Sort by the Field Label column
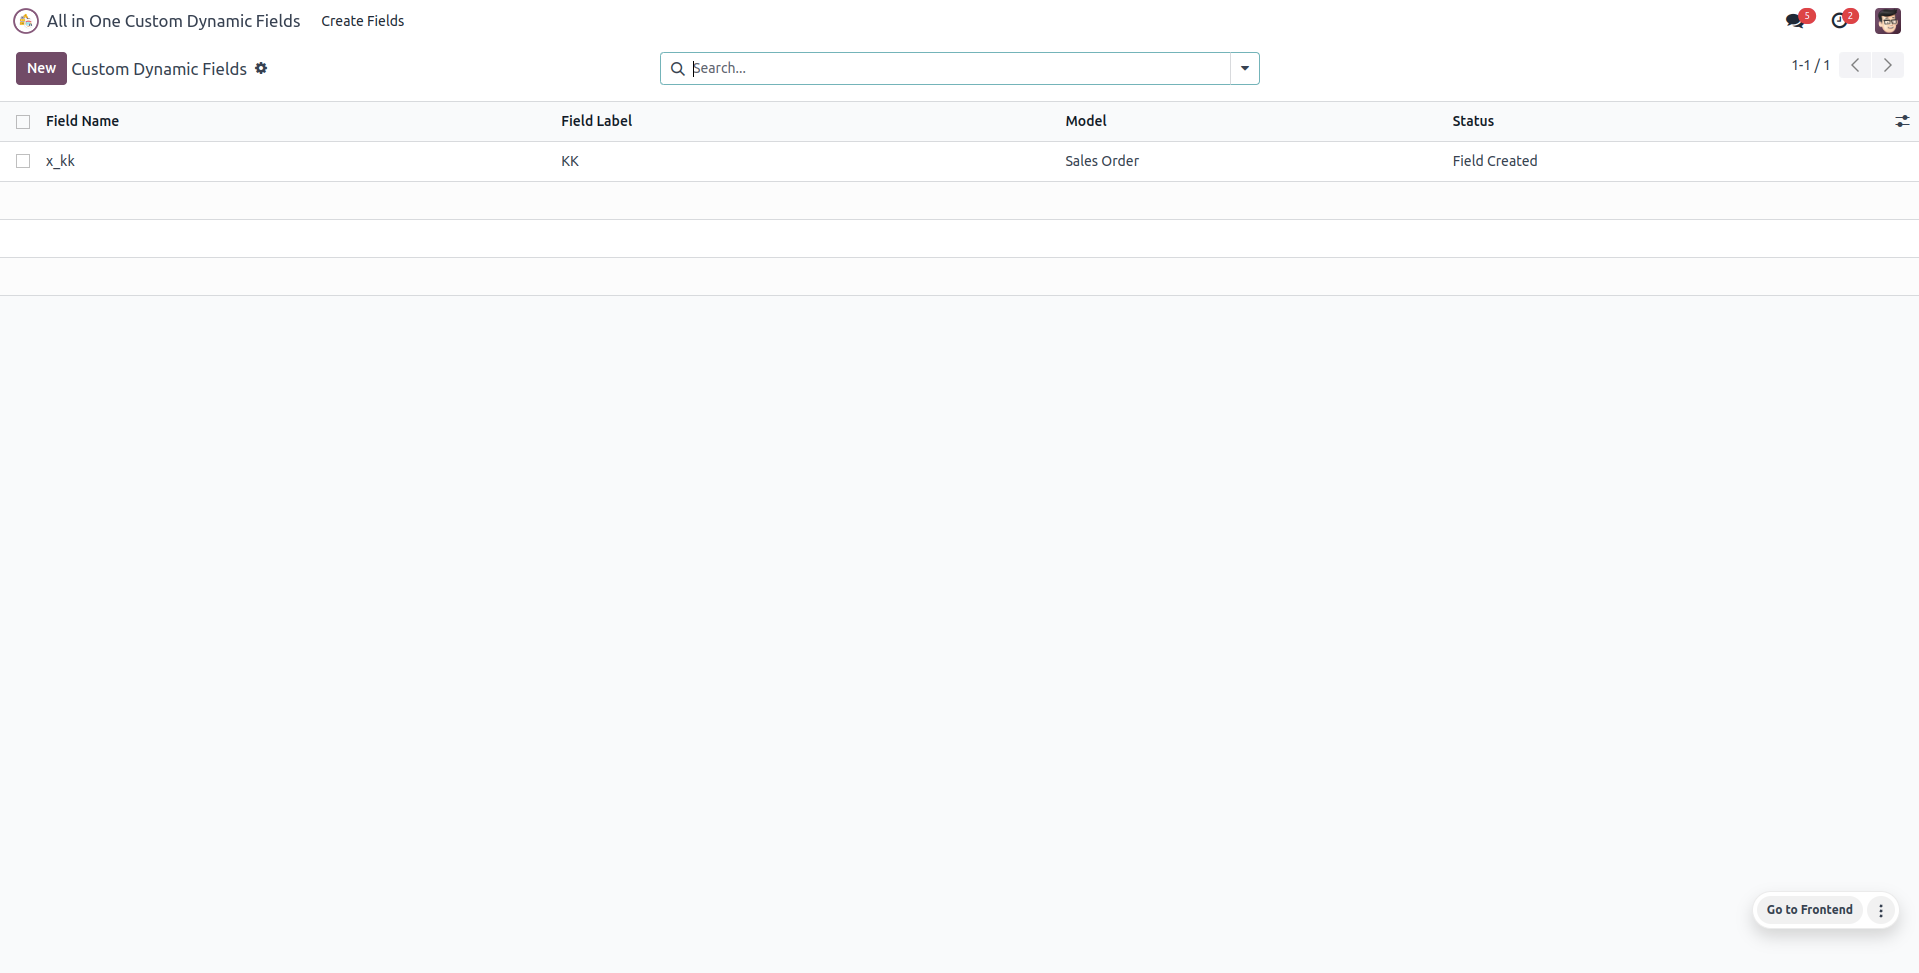Image resolution: width=1919 pixels, height=973 pixels. 596,121
